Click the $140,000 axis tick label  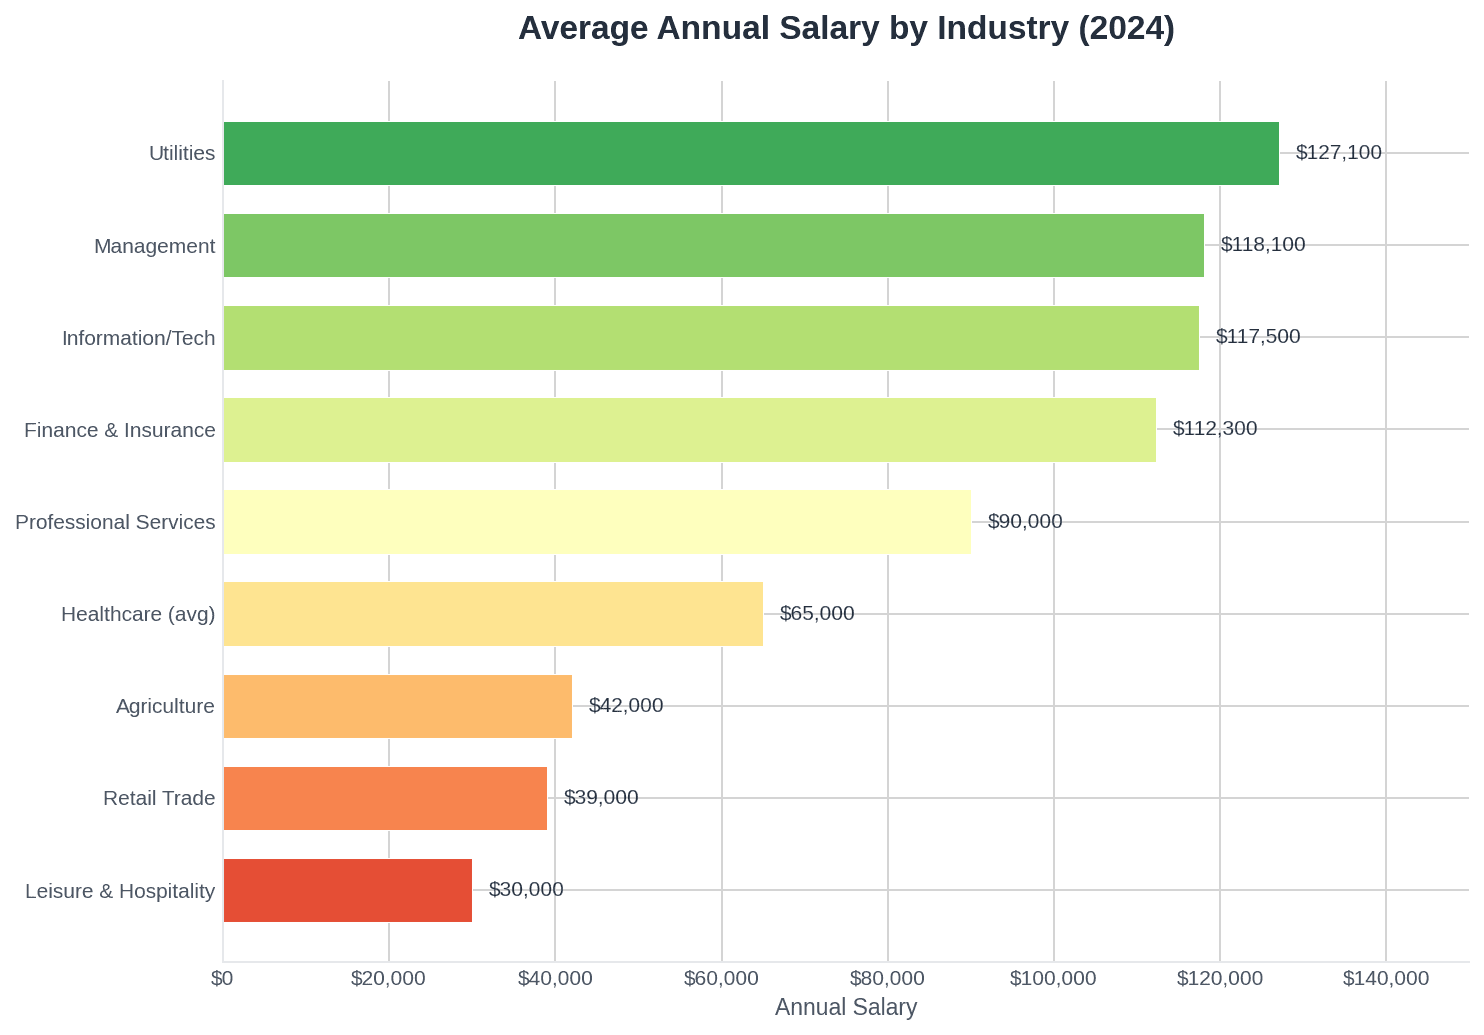tap(1385, 978)
